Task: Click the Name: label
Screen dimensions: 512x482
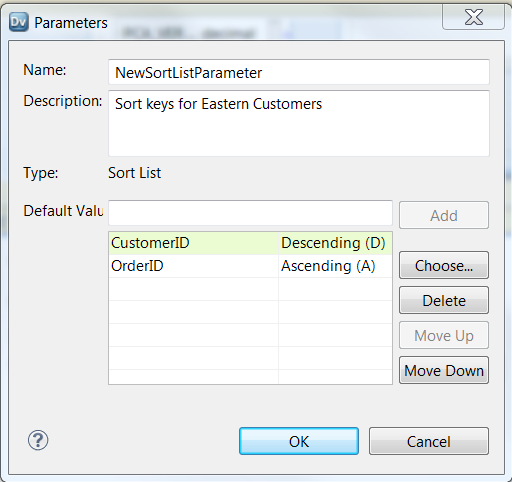Action: [45, 70]
